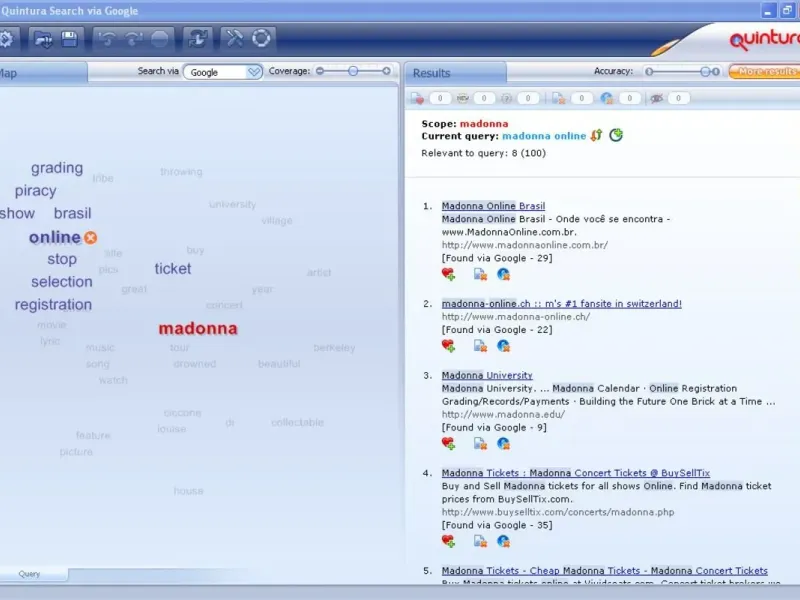Select the 'ticket' word in the map

pyautogui.click(x=173, y=268)
